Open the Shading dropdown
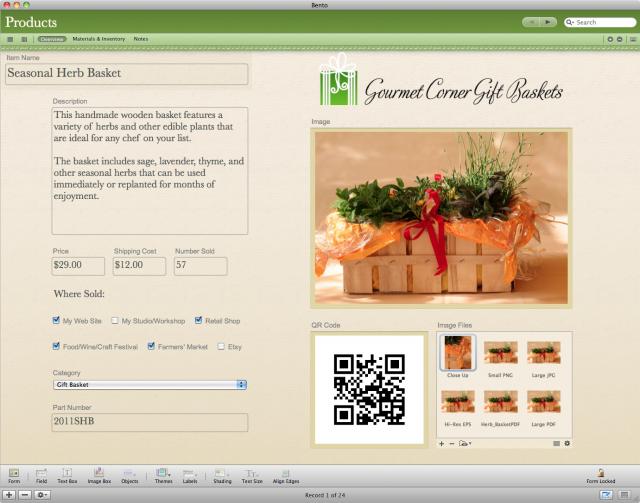 (222, 475)
